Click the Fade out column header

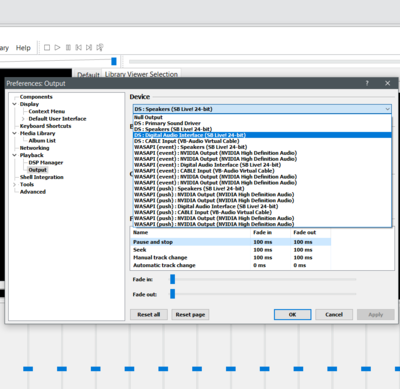pyautogui.click(x=310, y=232)
